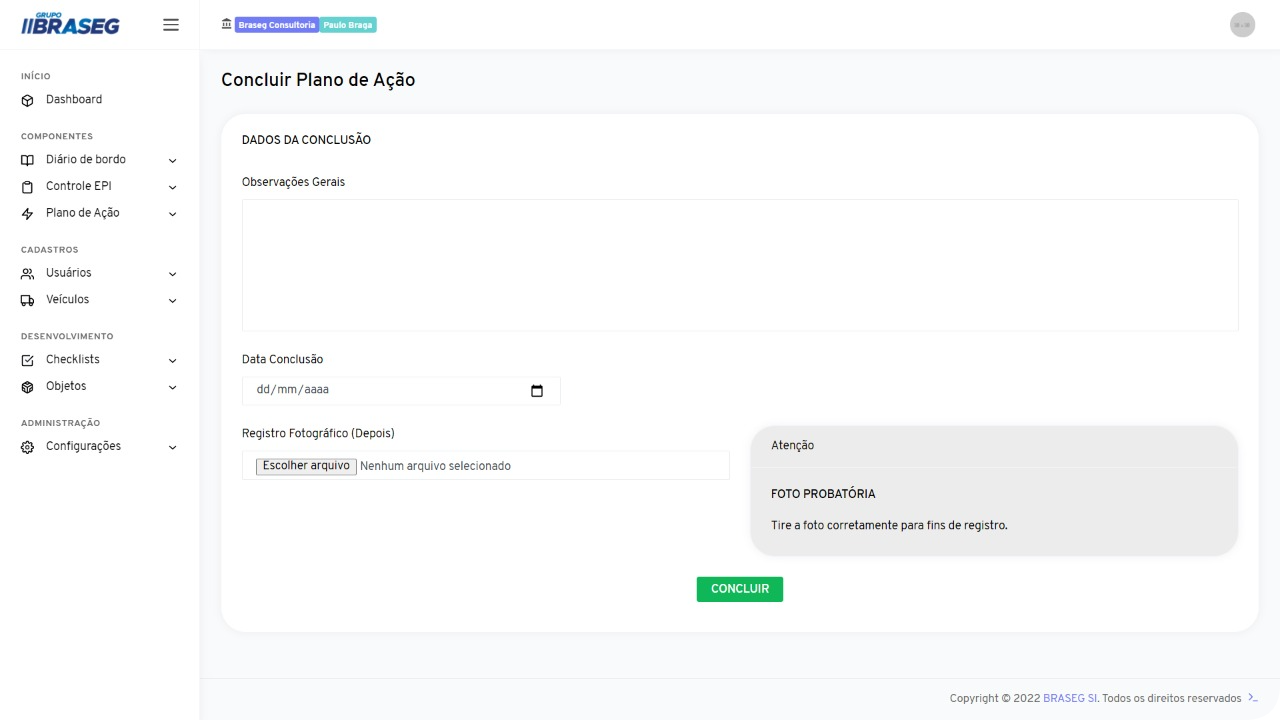This screenshot has height=720, width=1280.
Task: Expand the Checklists submenu arrow
Action: [x=172, y=361]
